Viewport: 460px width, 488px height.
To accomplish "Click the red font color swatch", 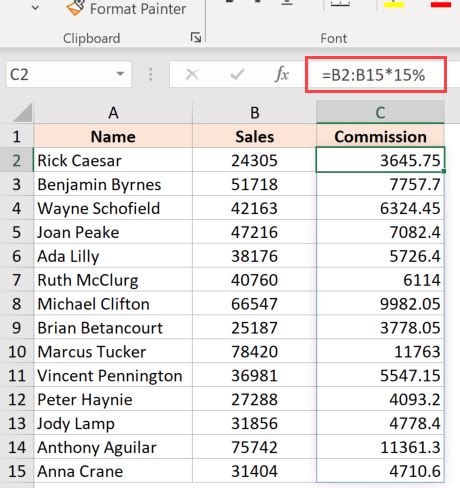I will point(441,4).
